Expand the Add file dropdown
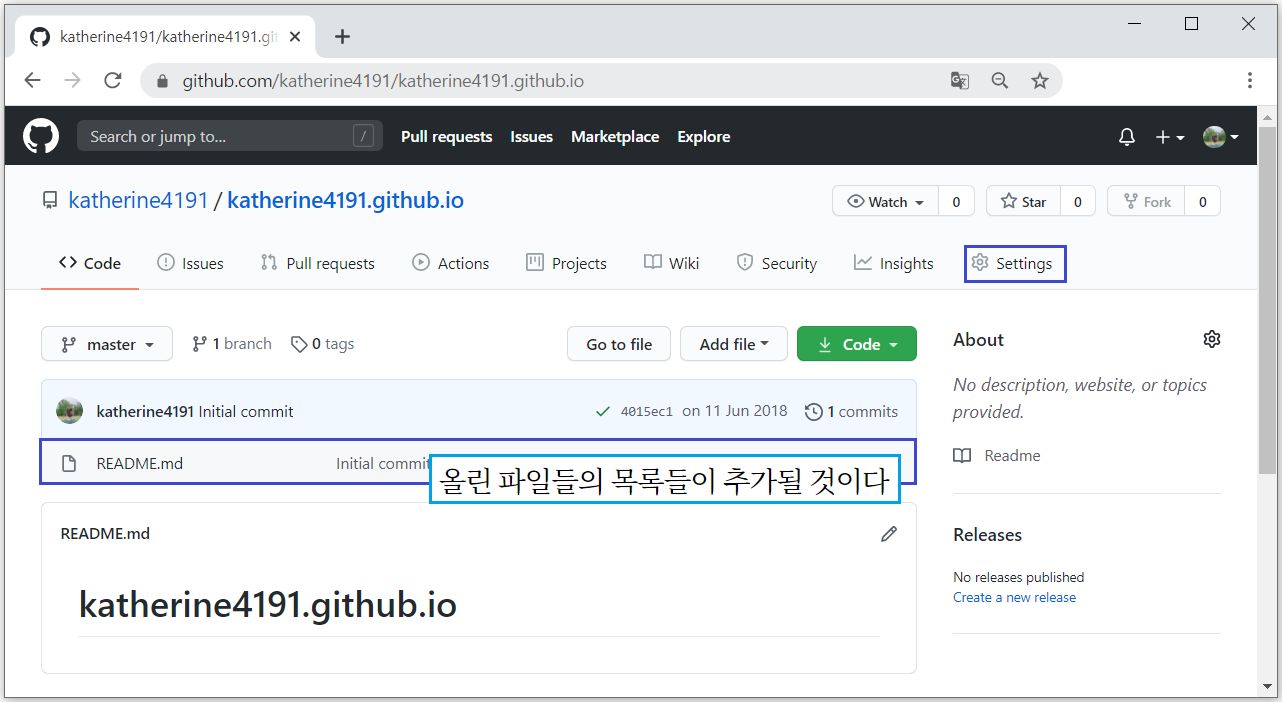 (734, 344)
